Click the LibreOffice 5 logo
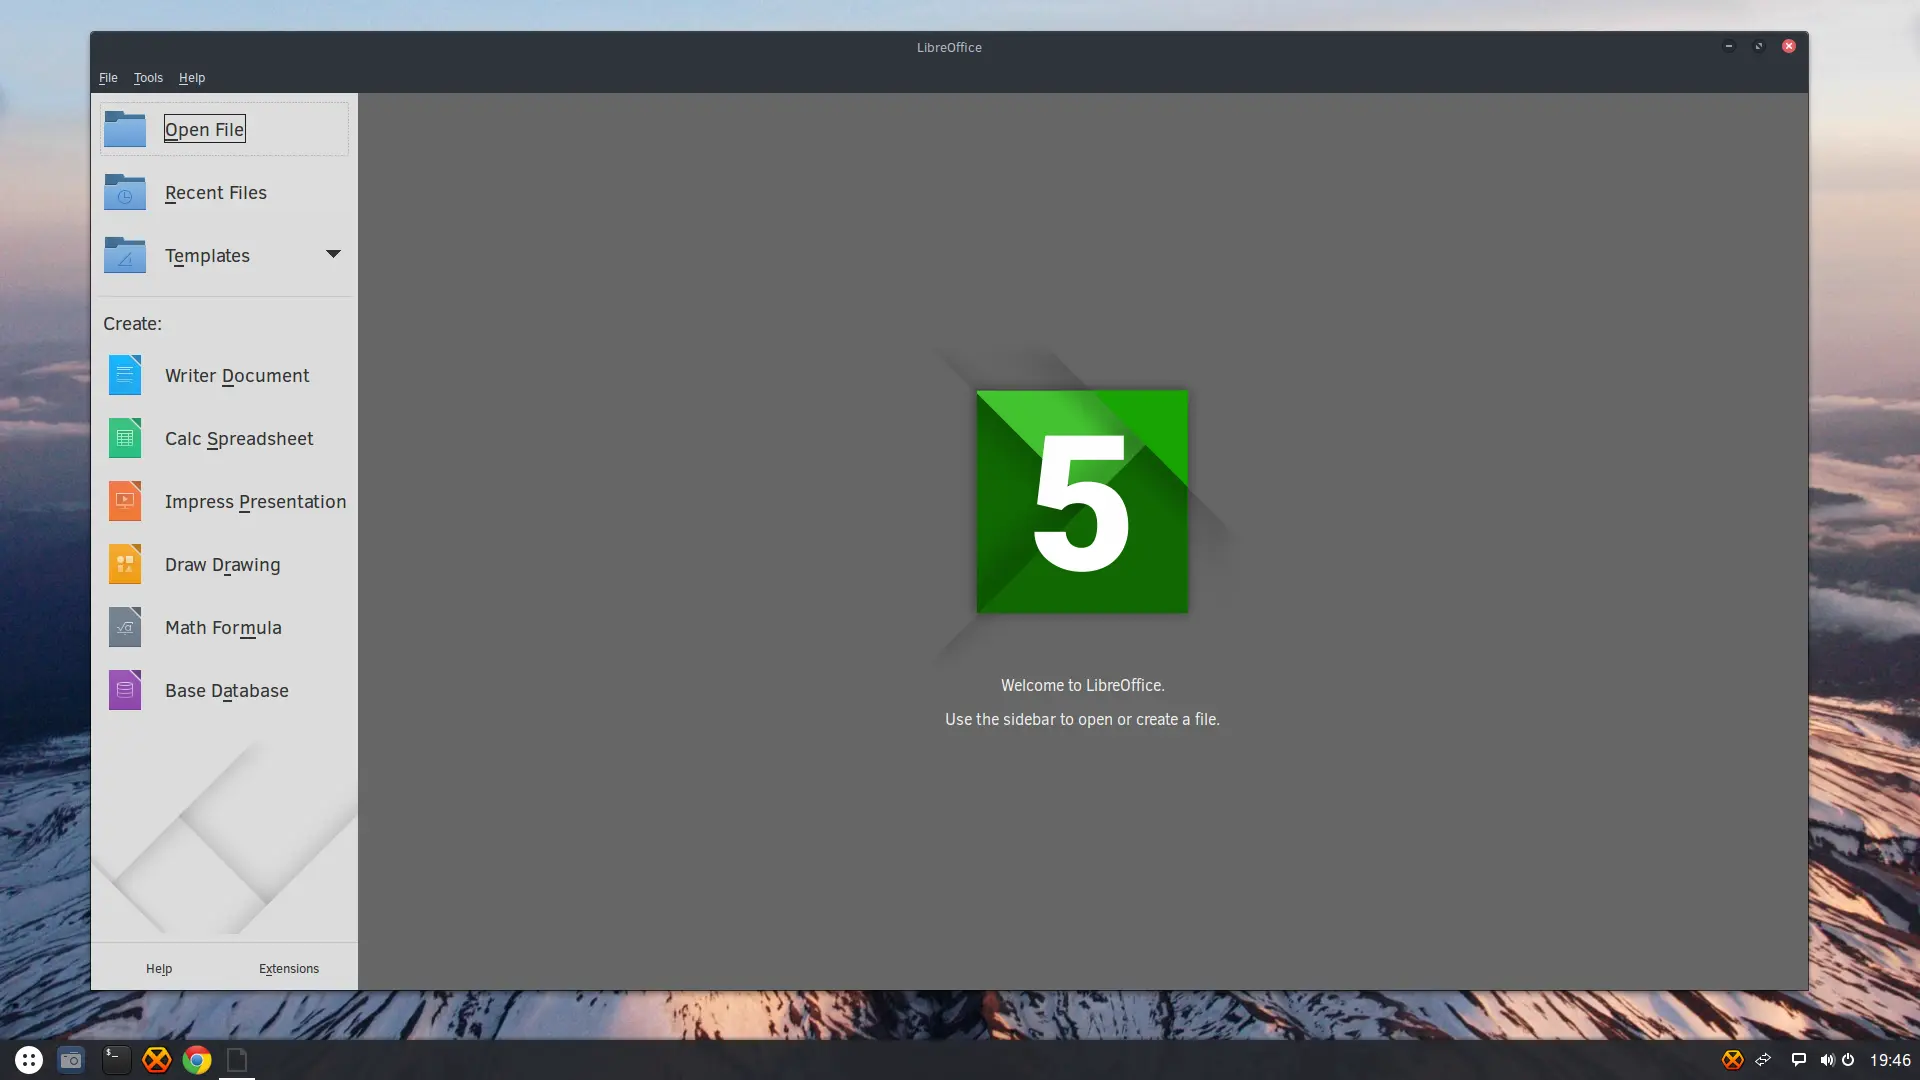 (x=1082, y=501)
